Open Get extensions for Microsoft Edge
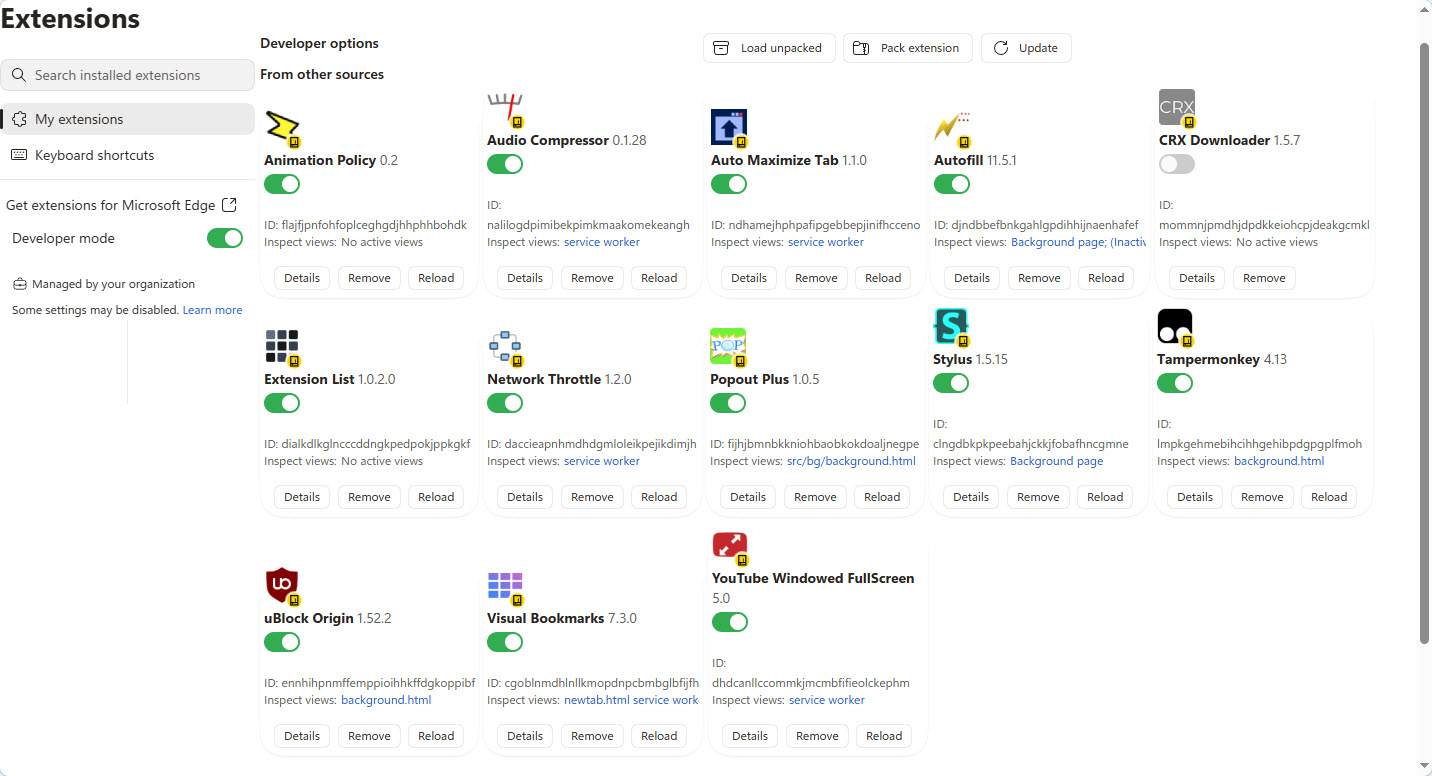 [121, 205]
